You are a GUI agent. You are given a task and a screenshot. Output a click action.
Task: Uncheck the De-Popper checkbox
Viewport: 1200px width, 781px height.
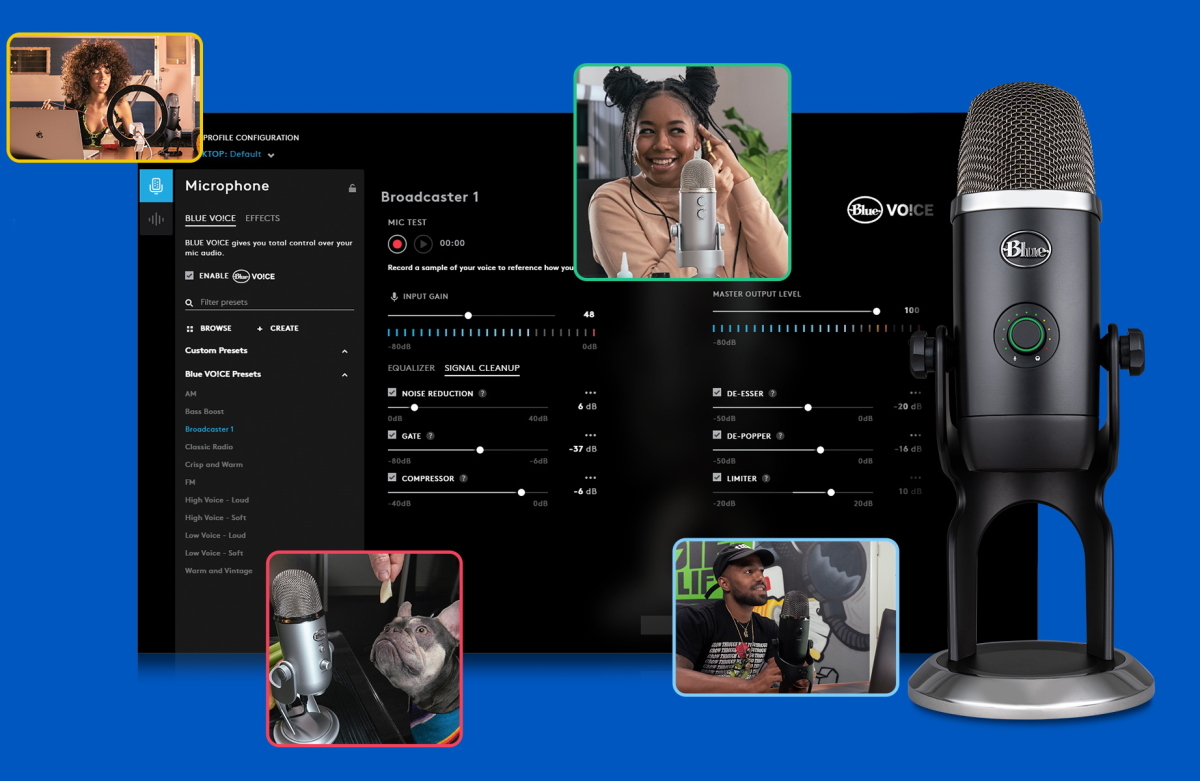[x=717, y=436]
